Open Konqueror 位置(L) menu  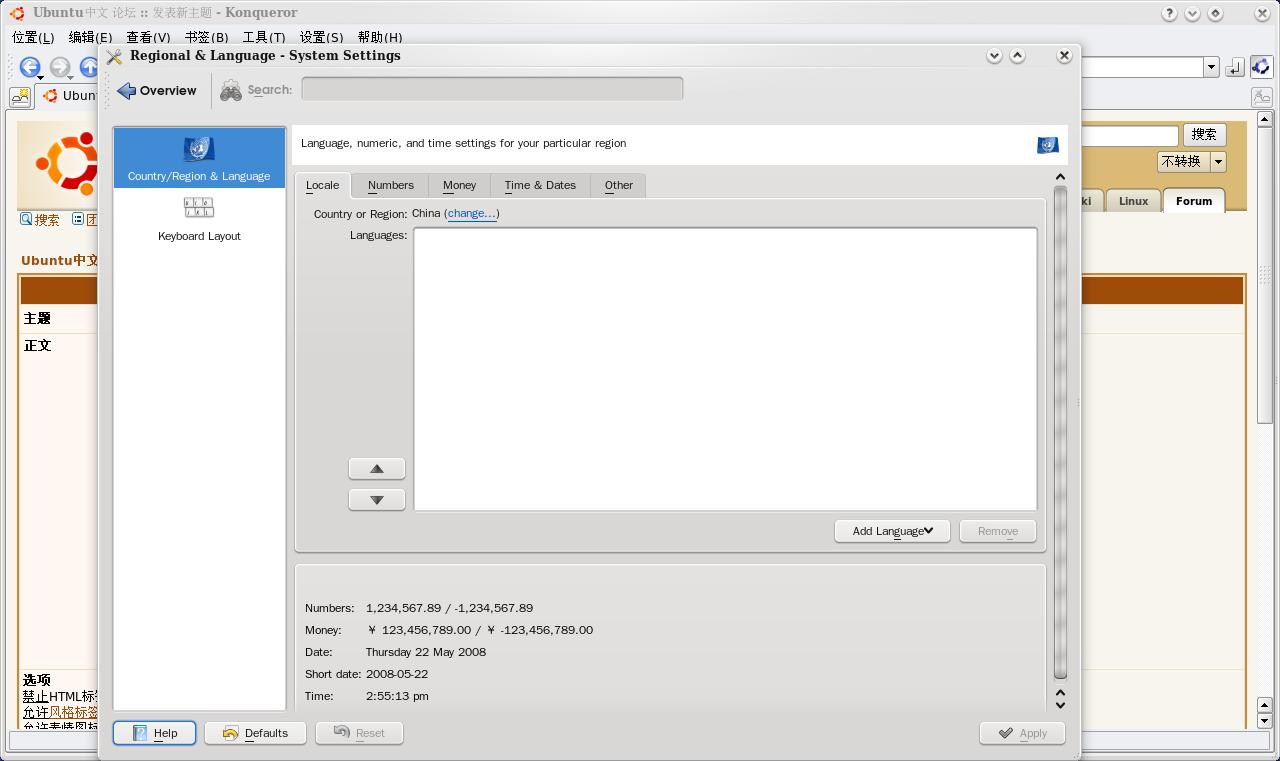[x=33, y=37]
